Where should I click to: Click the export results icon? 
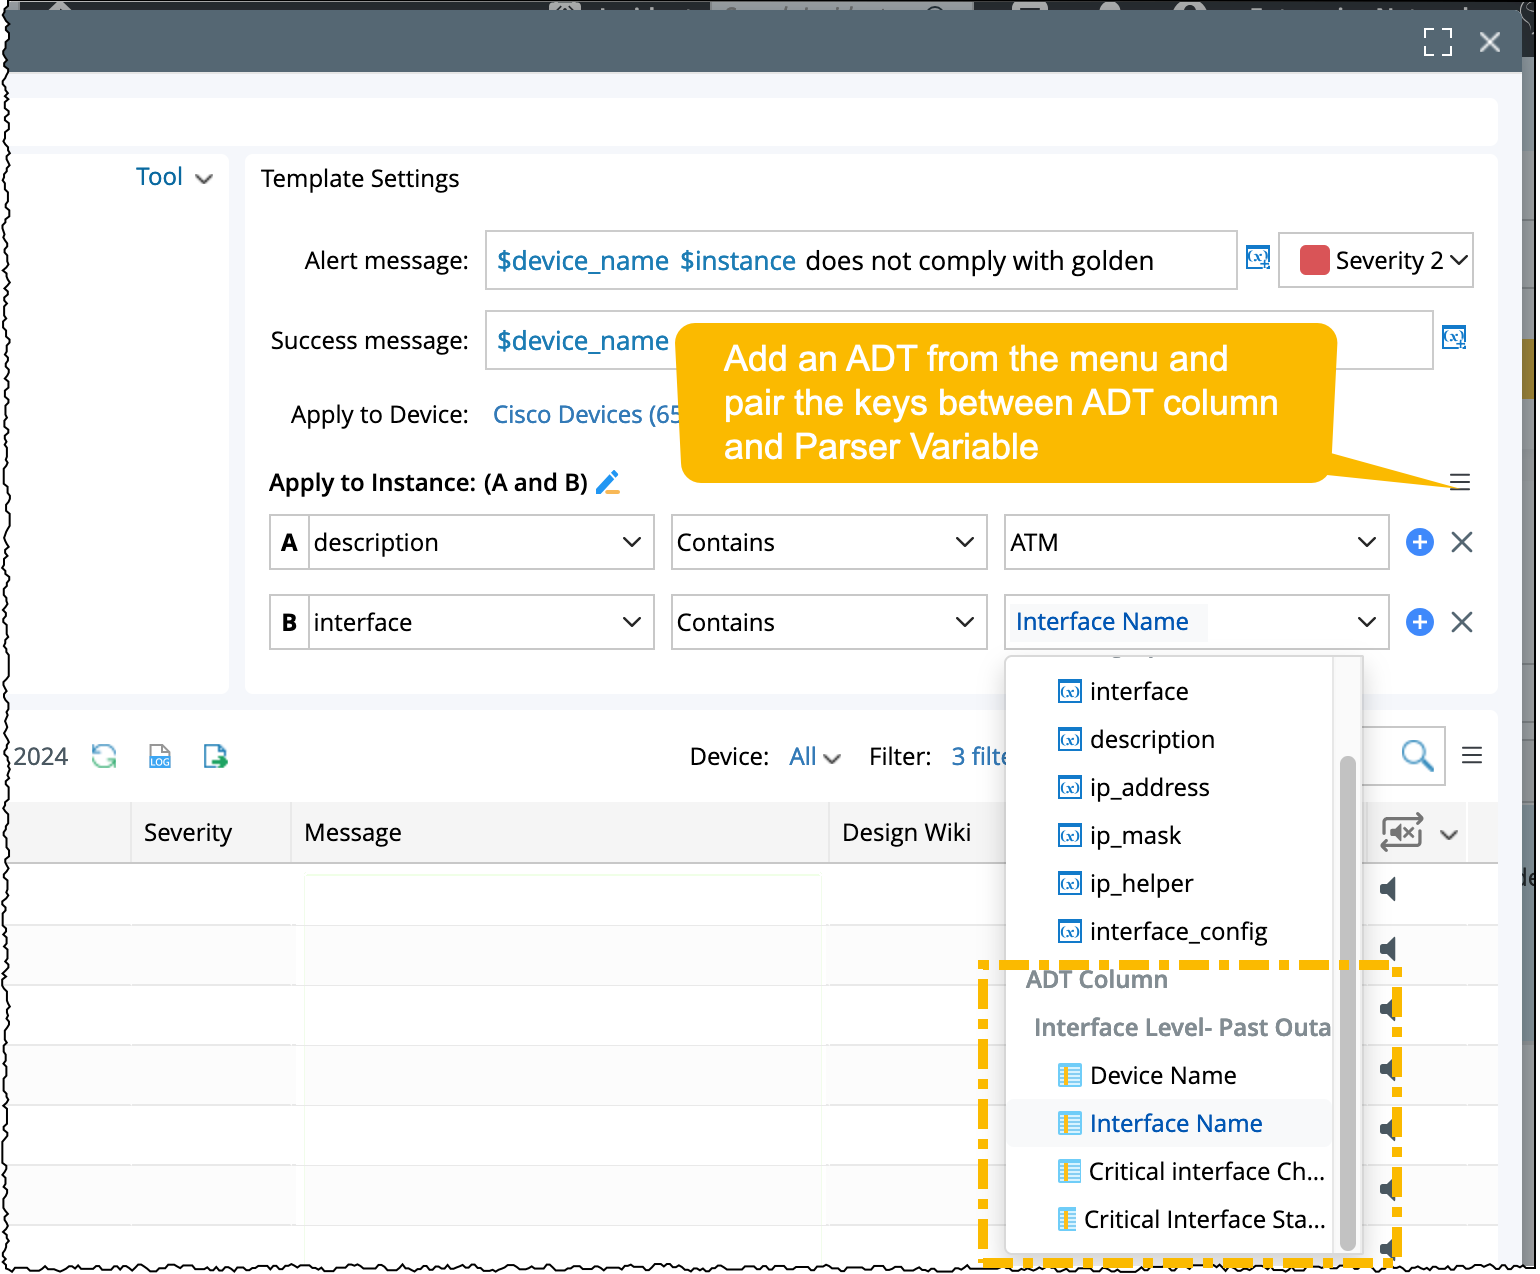coord(215,756)
